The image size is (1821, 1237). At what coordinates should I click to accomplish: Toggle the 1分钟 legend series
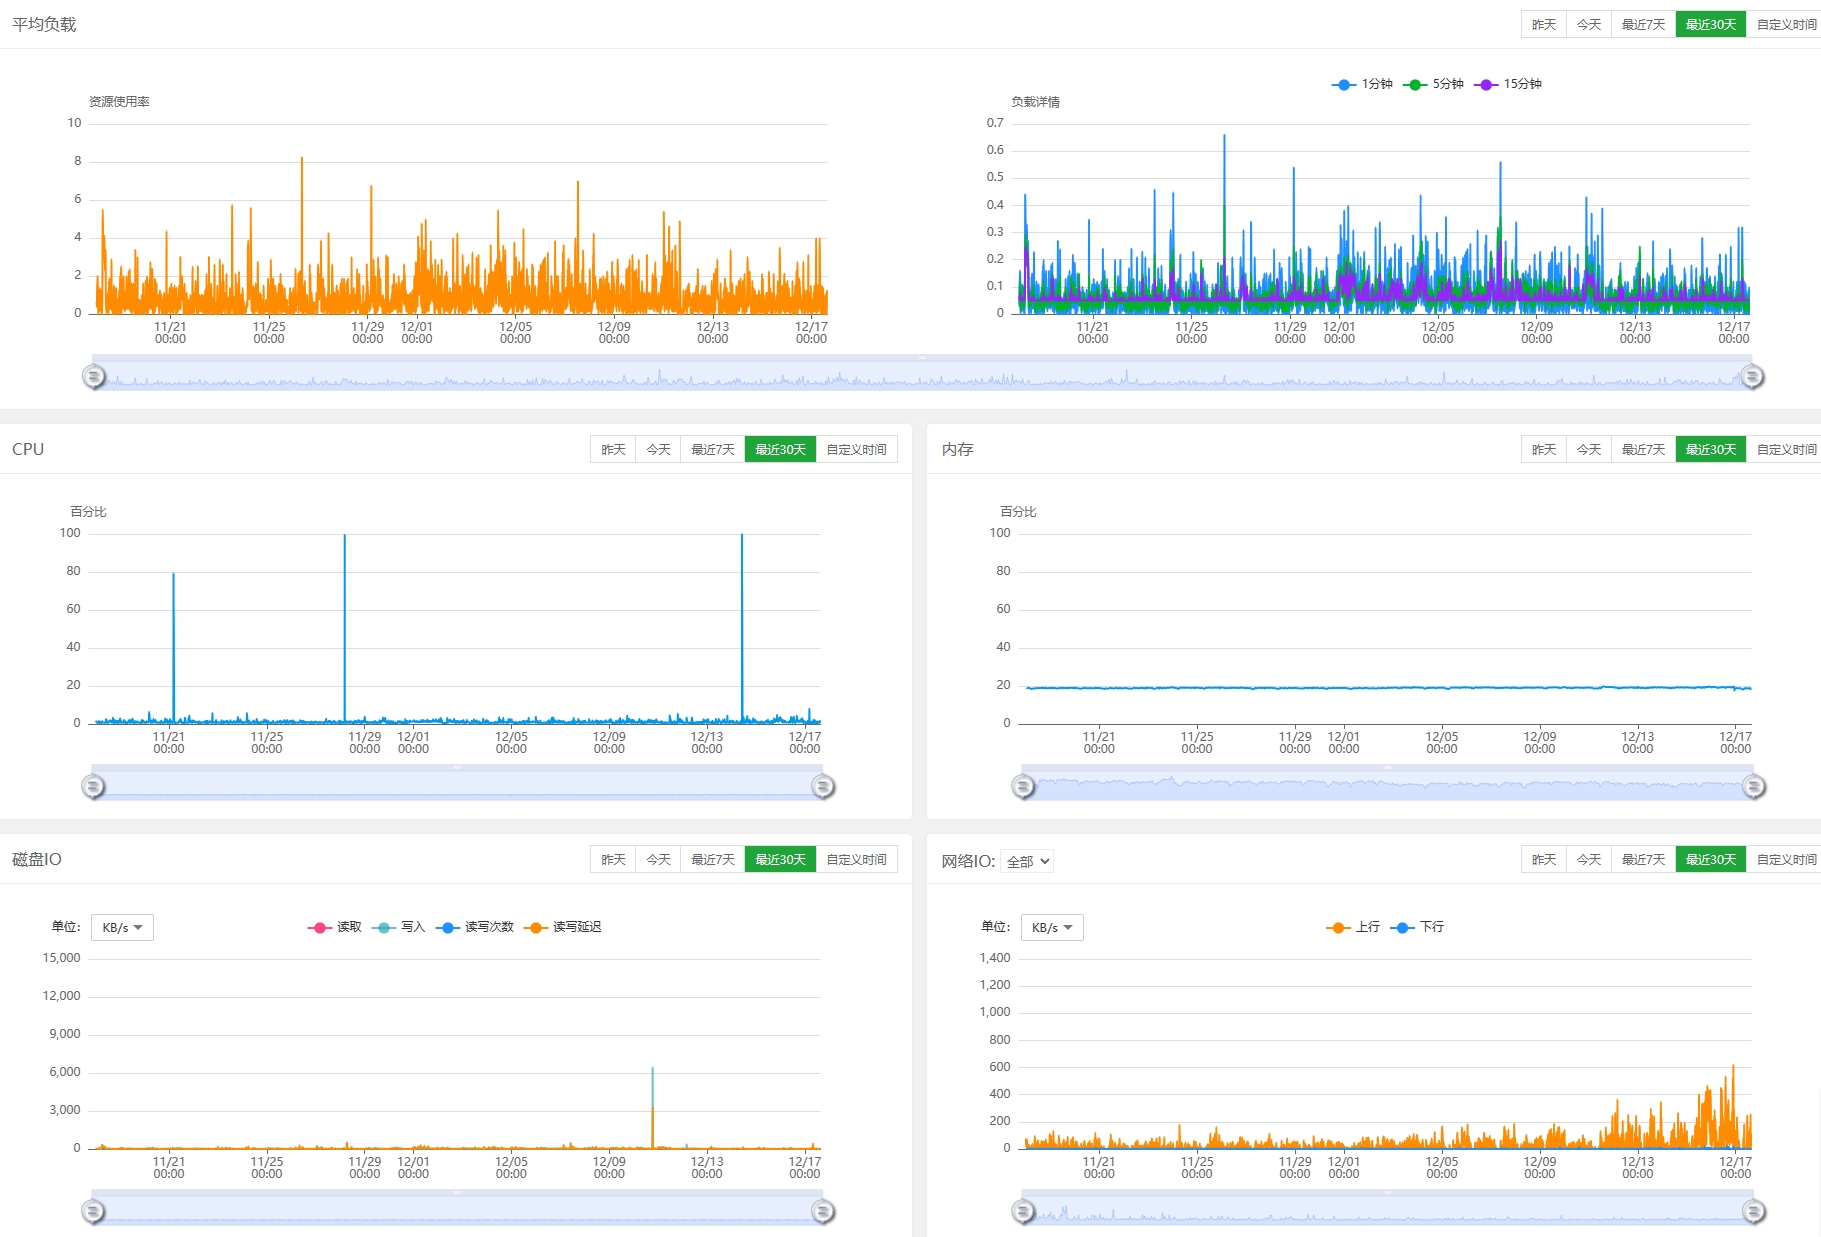tap(1362, 84)
